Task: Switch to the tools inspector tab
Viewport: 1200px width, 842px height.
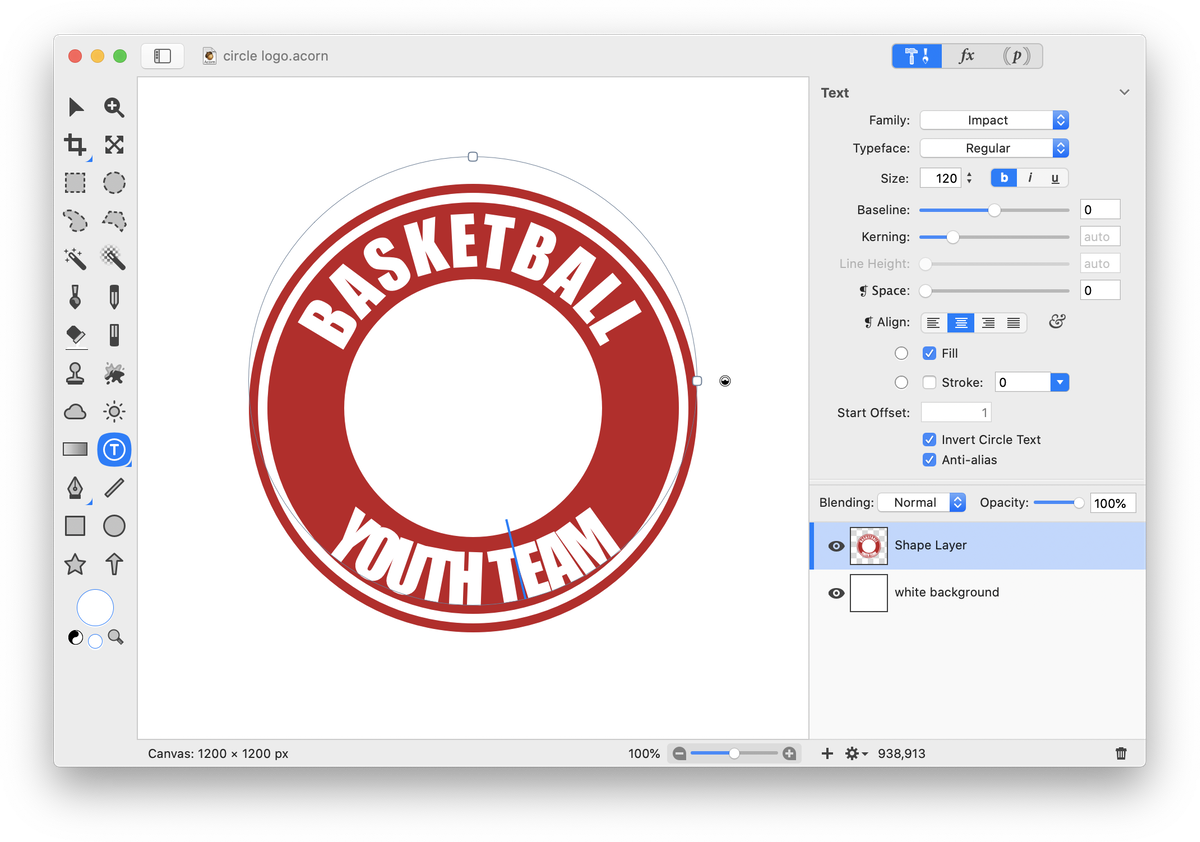Action: (x=916, y=56)
